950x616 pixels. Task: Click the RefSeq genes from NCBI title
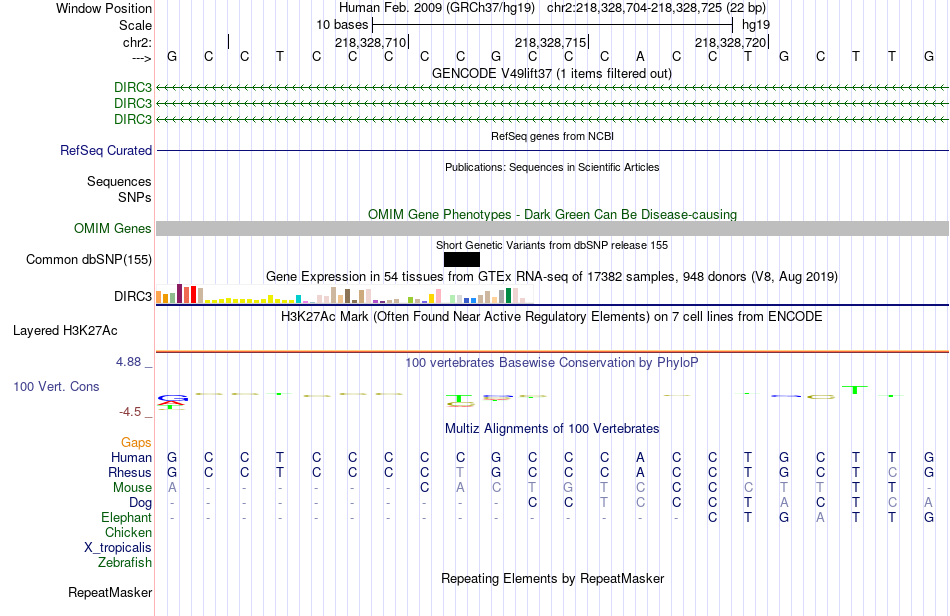tap(552, 136)
